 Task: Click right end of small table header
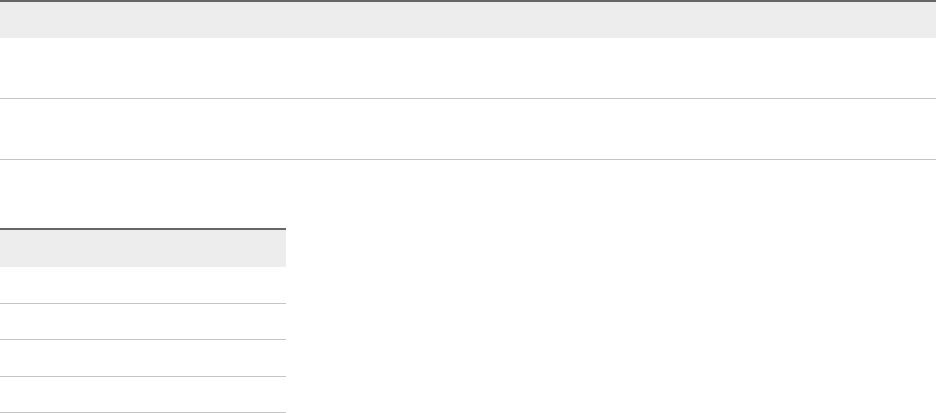point(276,248)
